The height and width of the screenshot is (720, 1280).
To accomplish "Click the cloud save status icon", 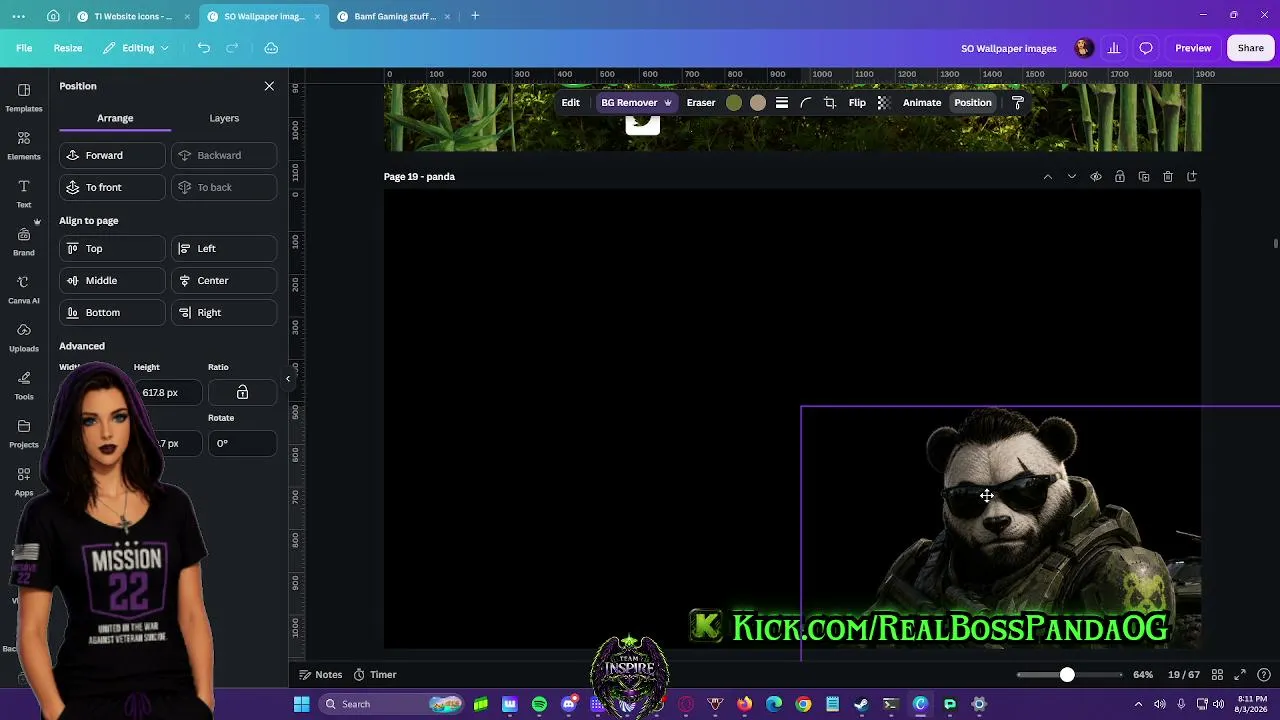I will point(271,48).
